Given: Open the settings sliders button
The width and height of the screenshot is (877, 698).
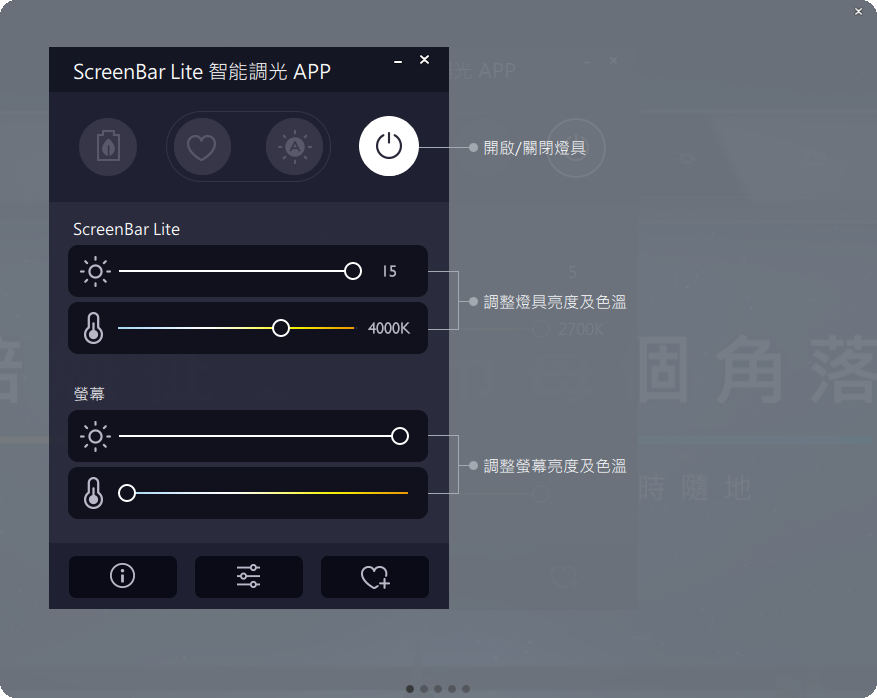Looking at the screenshot, I should (x=248, y=577).
